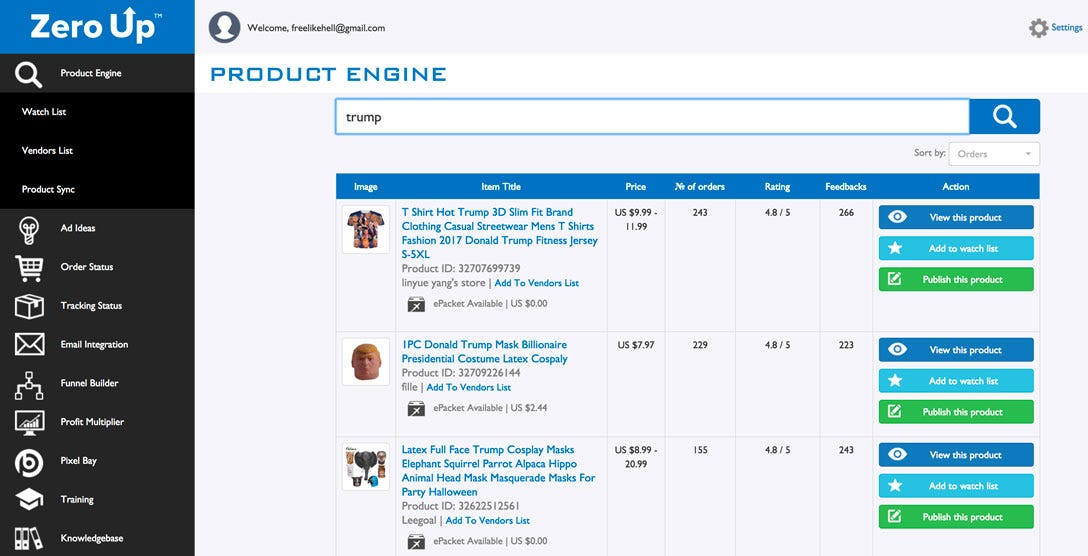Click the Settings text link
Viewport: 1088px width, 556px height.
pyautogui.click(x=1066, y=28)
